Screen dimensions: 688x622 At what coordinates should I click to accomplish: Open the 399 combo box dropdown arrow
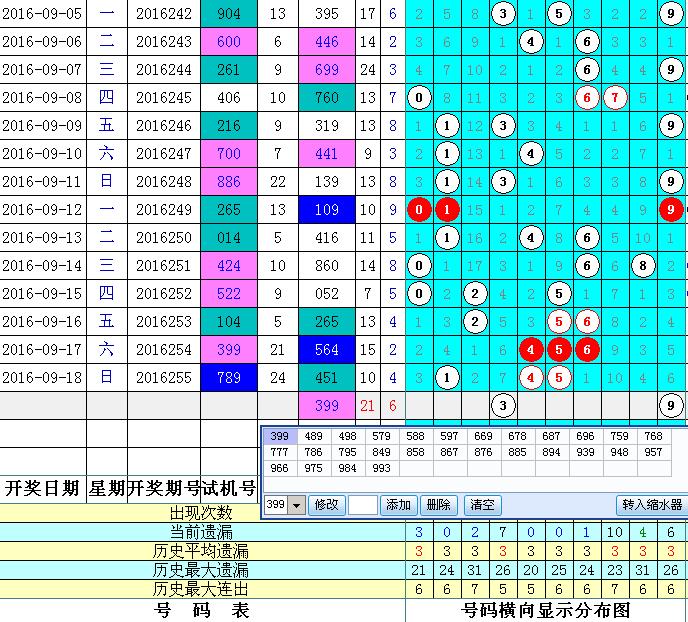pyautogui.click(x=297, y=506)
